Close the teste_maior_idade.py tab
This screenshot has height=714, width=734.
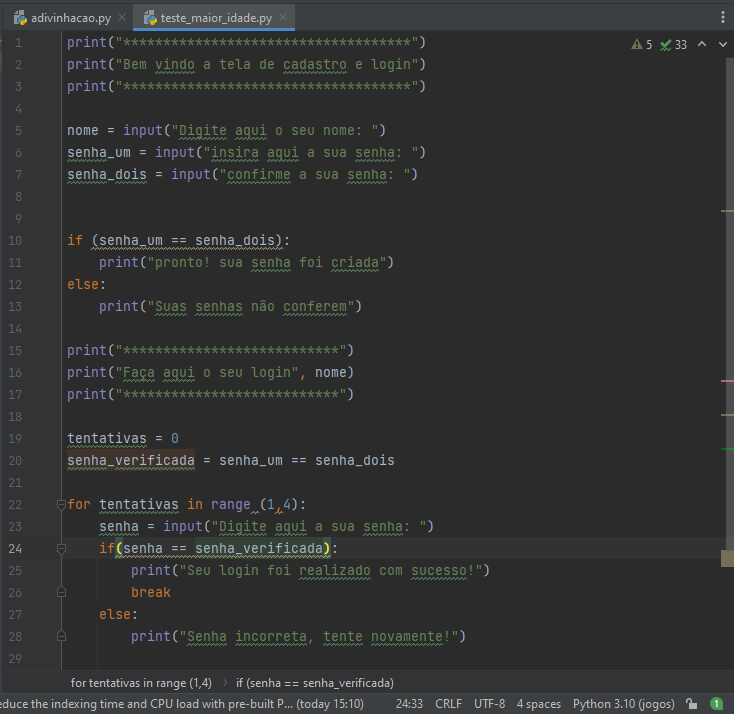pos(283,17)
